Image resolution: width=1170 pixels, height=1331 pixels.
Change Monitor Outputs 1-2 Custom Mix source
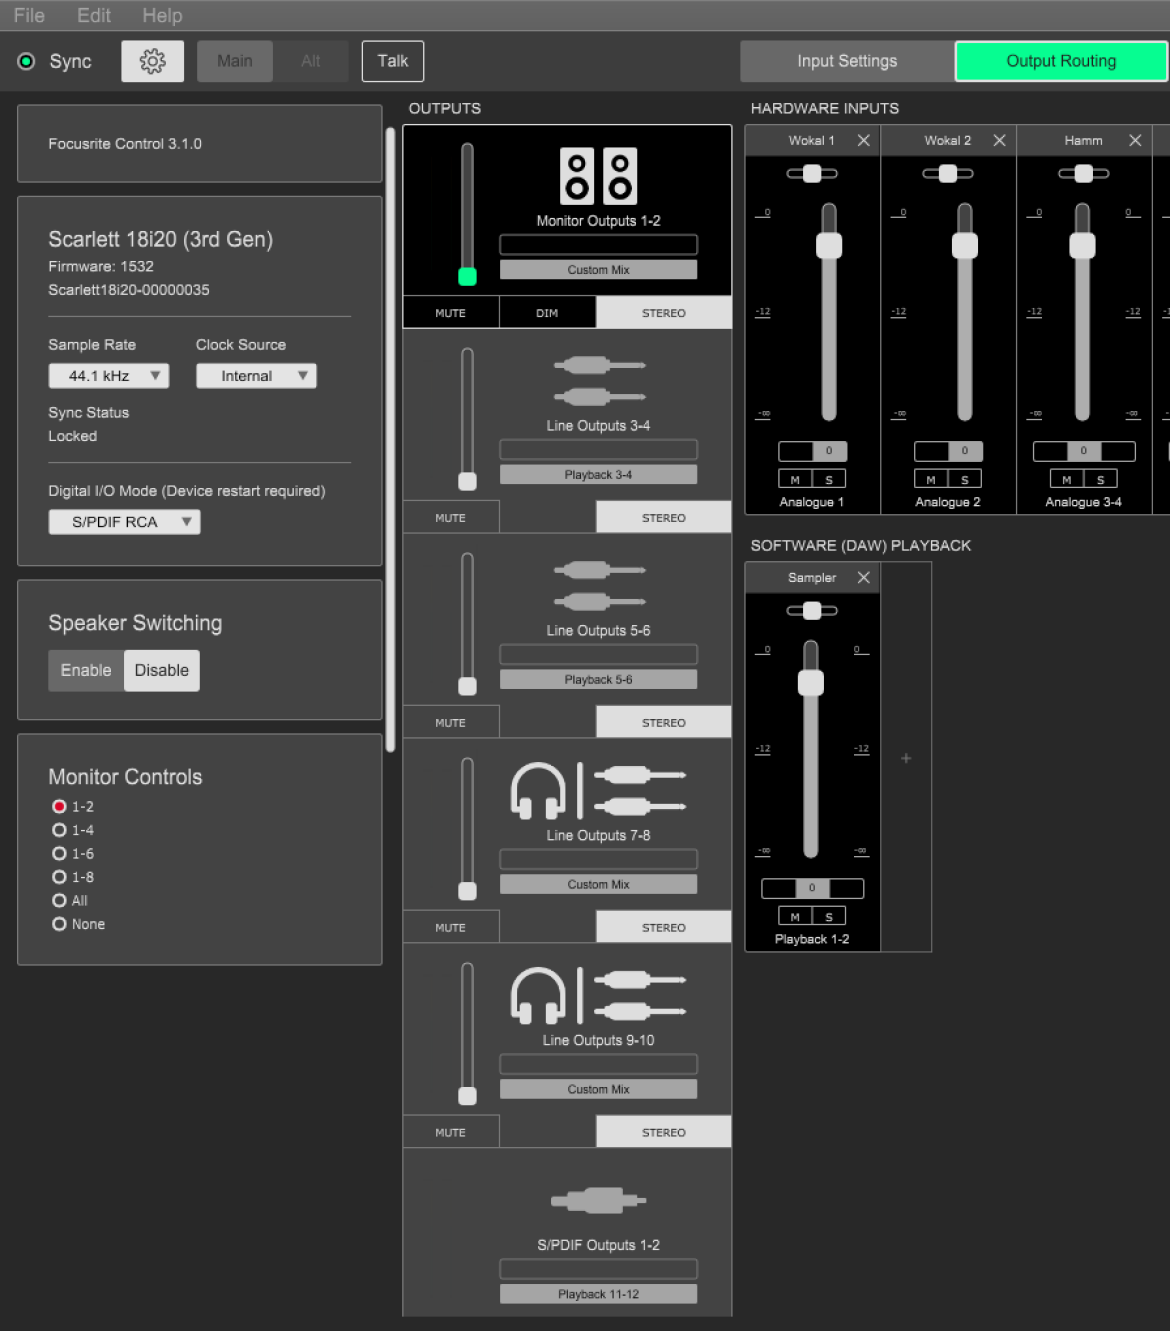pos(598,270)
